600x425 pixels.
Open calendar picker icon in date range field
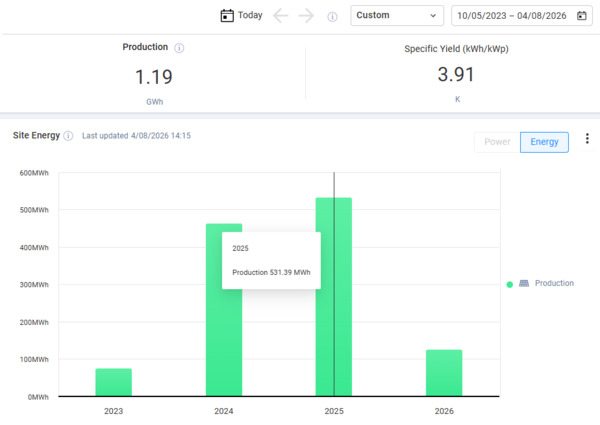coord(581,16)
